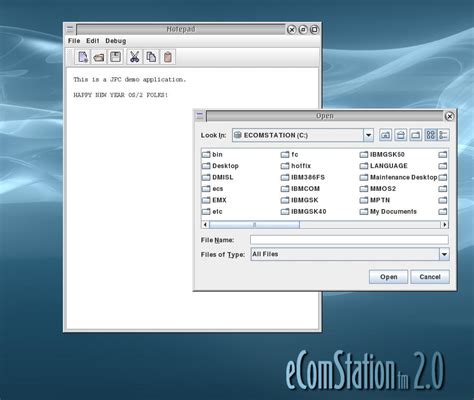This screenshot has width=474, height=400.
Task: Maximize the Notepad window
Action: (x=314, y=30)
